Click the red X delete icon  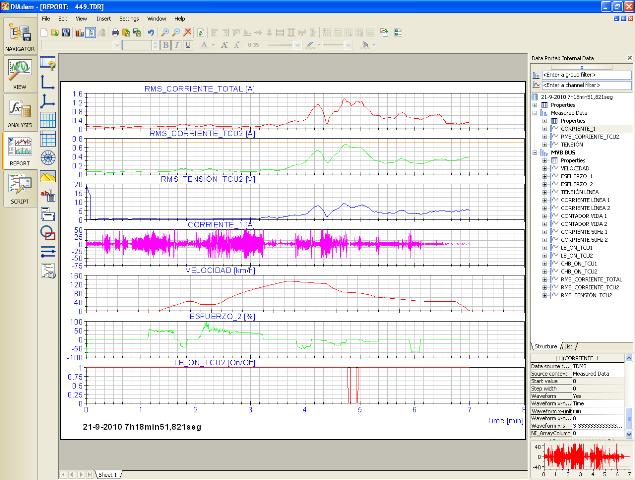click(188, 33)
